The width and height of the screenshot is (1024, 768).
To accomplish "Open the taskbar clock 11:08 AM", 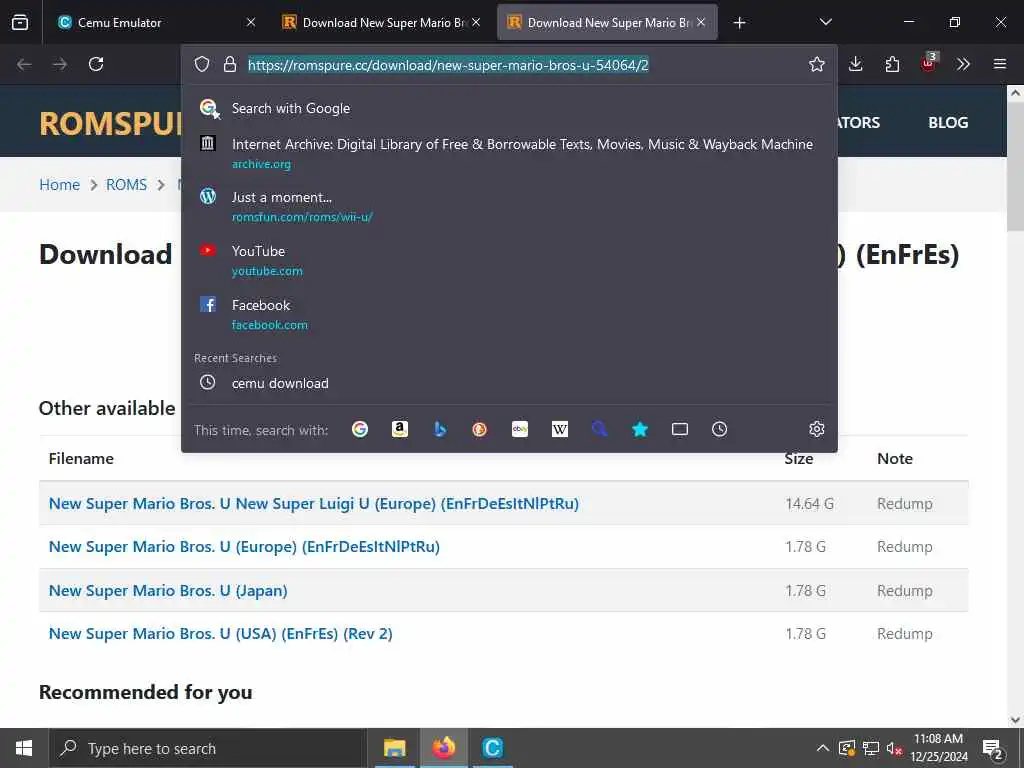I will (x=938, y=748).
